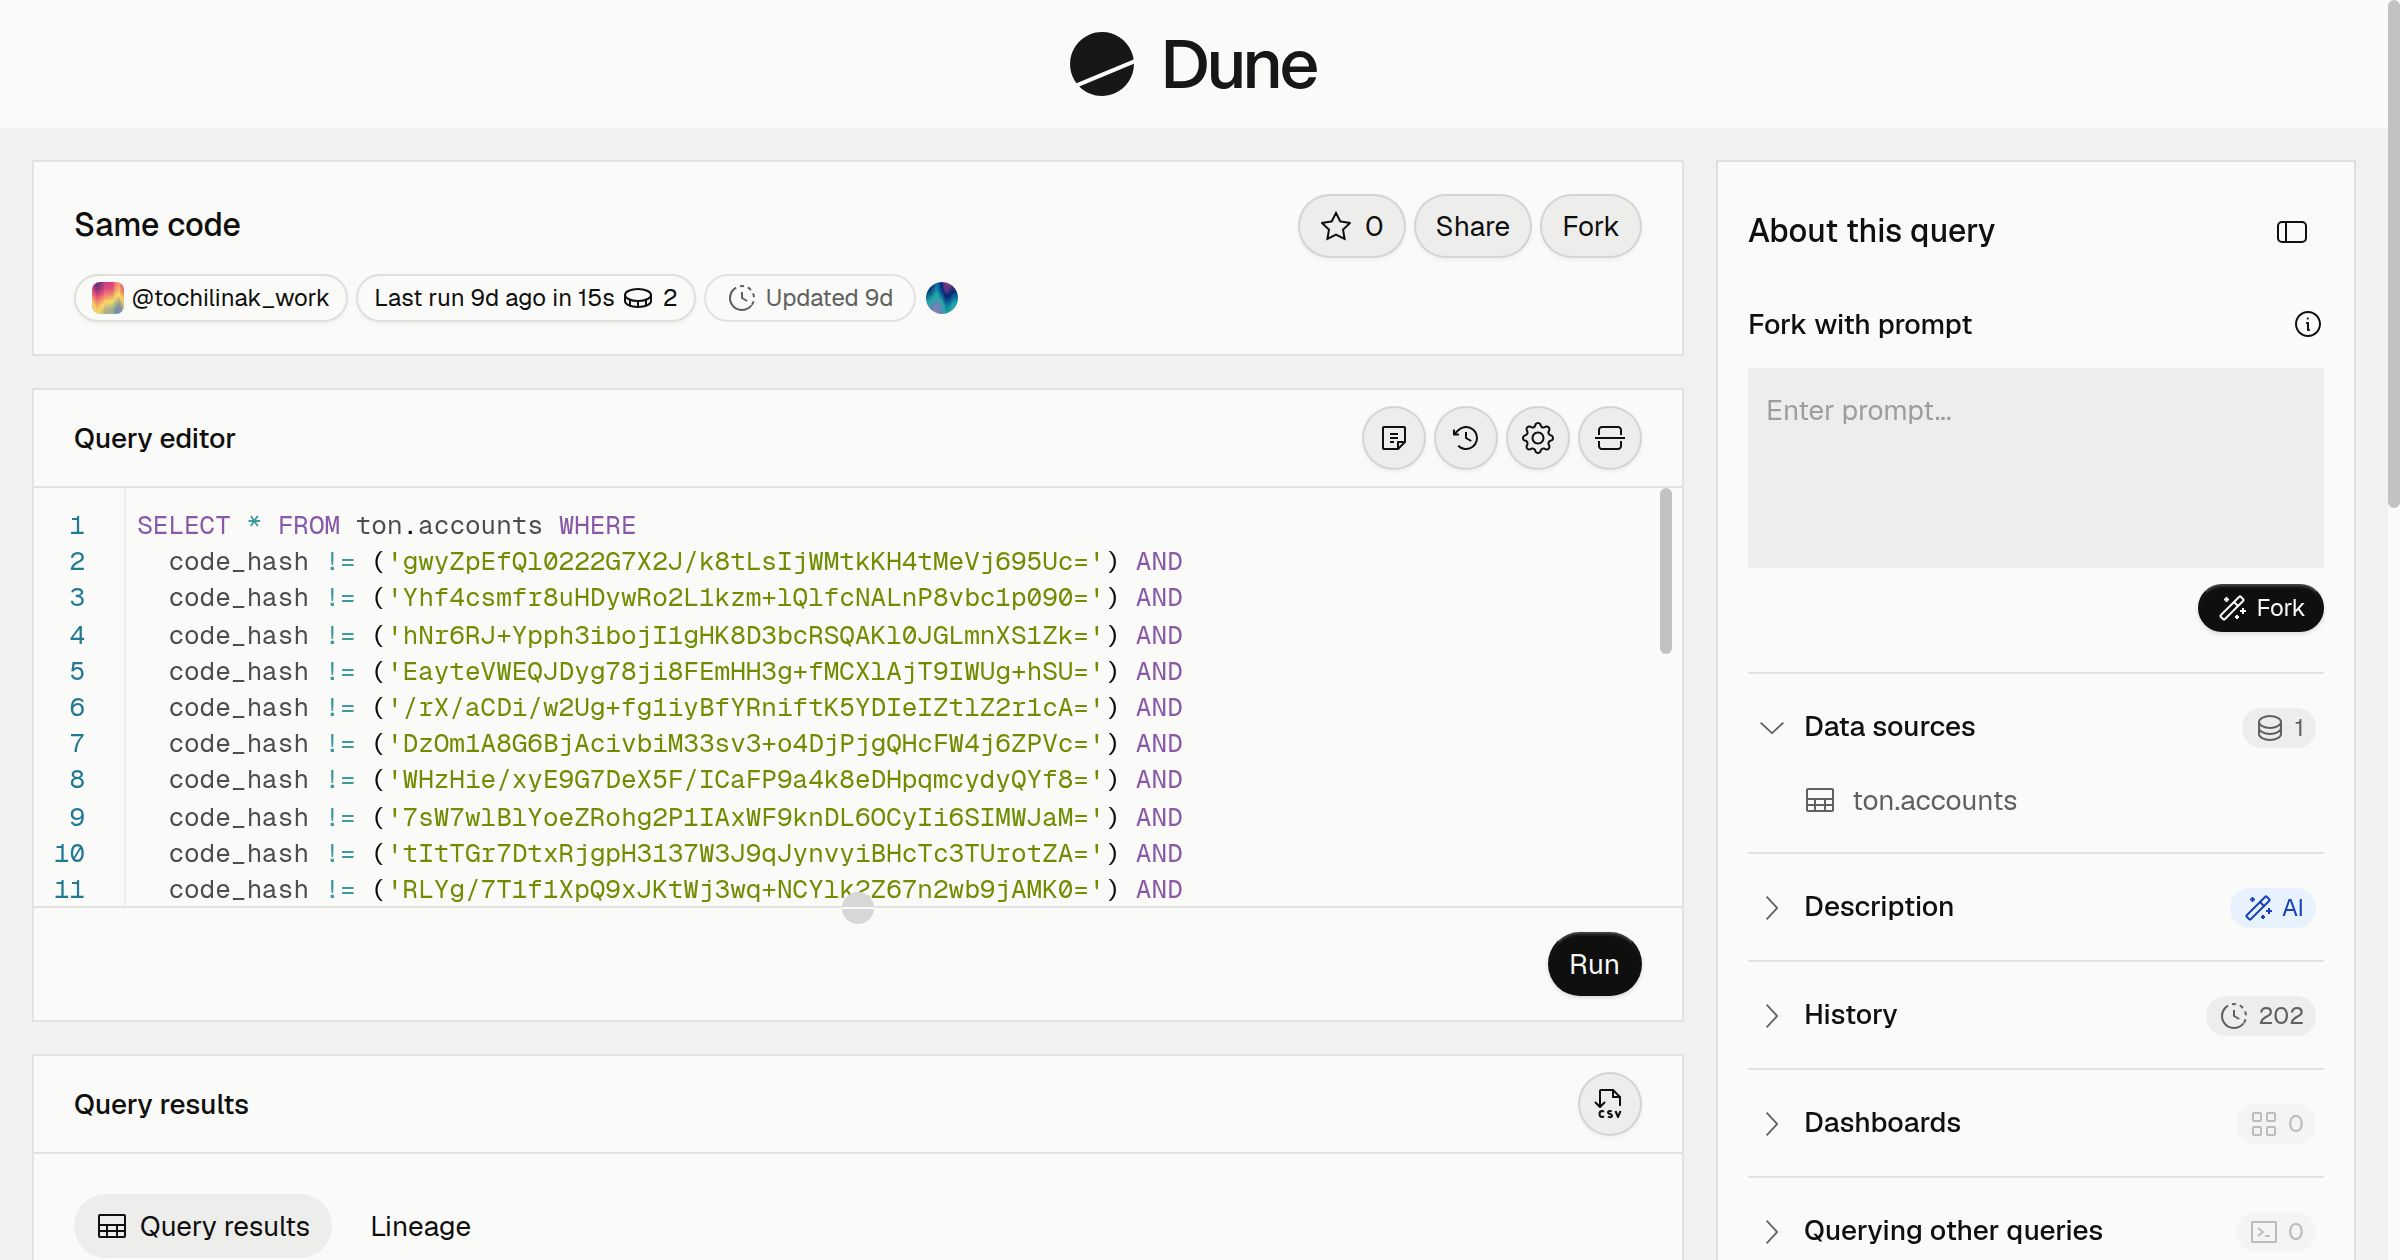2400x1260 pixels.
Task: Click the Dune logo at top
Action: click(x=1193, y=64)
